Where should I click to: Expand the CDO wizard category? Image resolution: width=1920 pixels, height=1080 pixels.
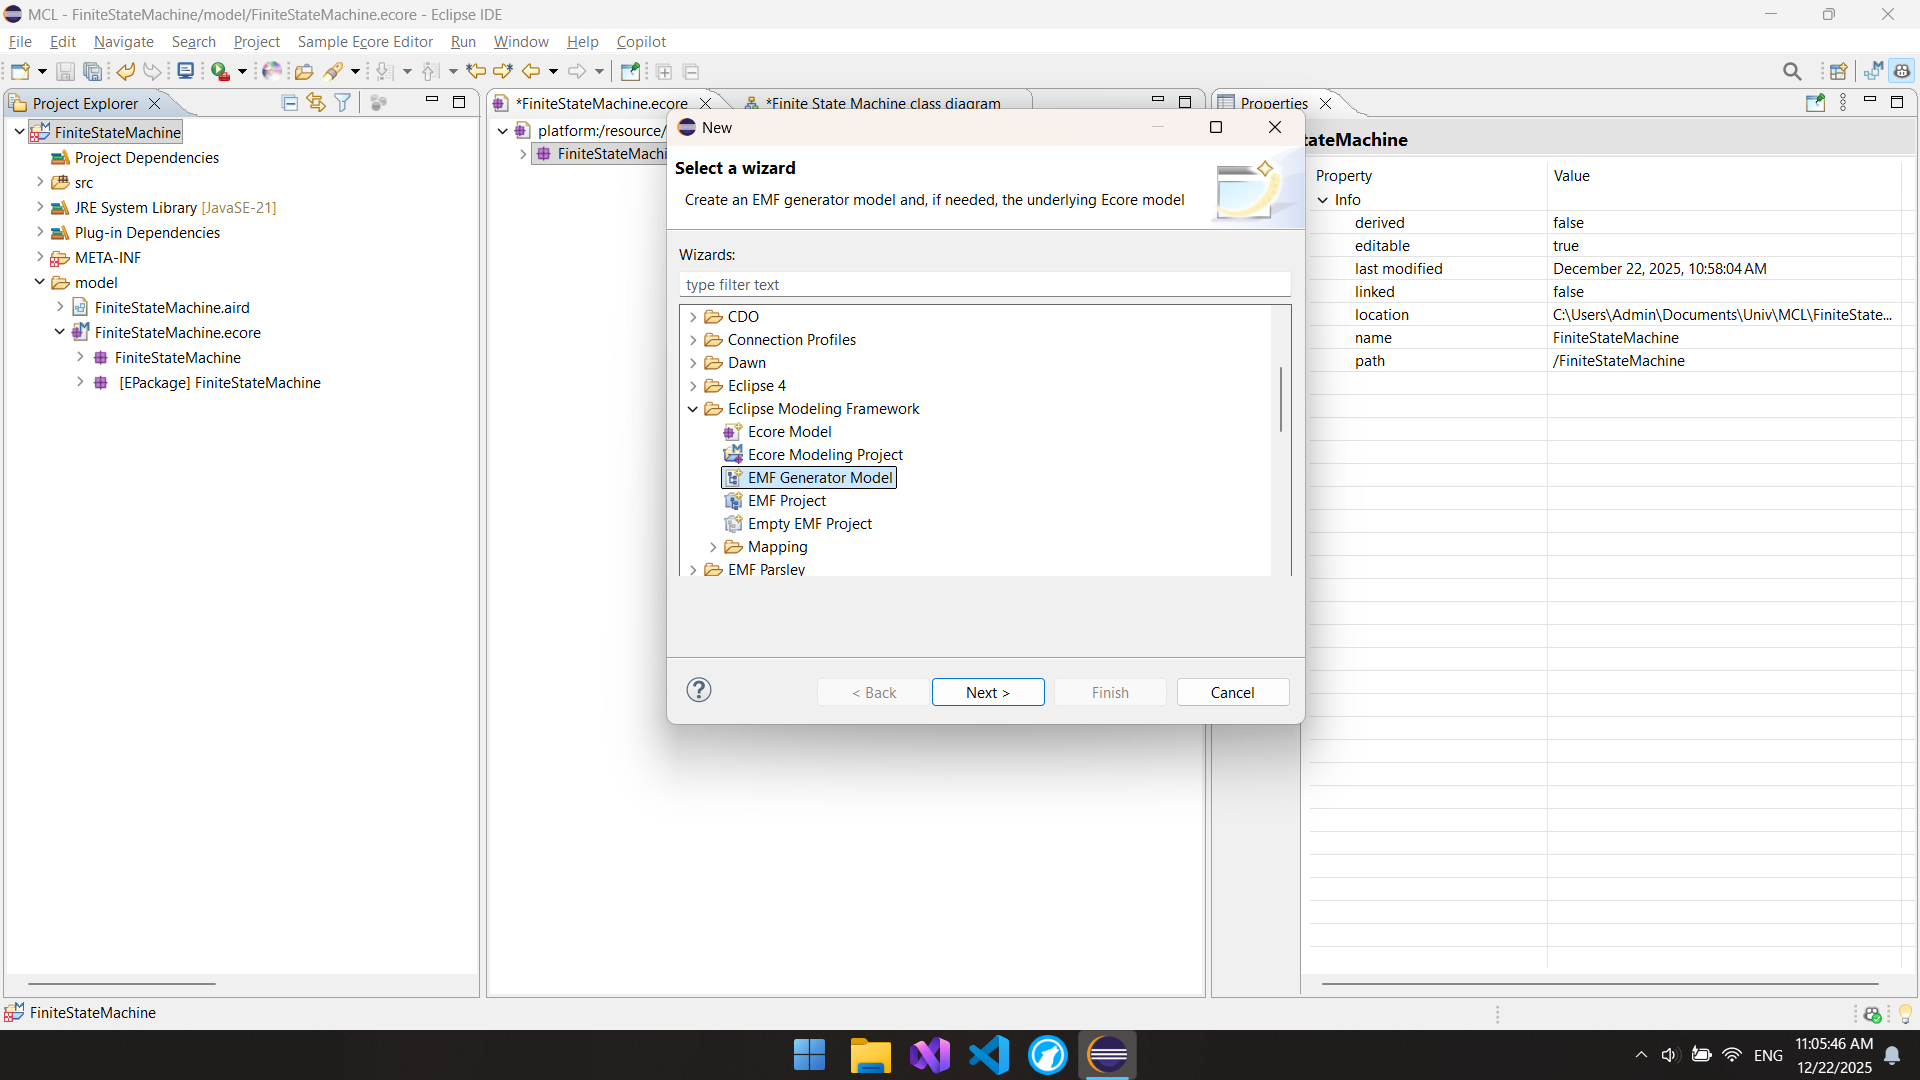[693, 317]
